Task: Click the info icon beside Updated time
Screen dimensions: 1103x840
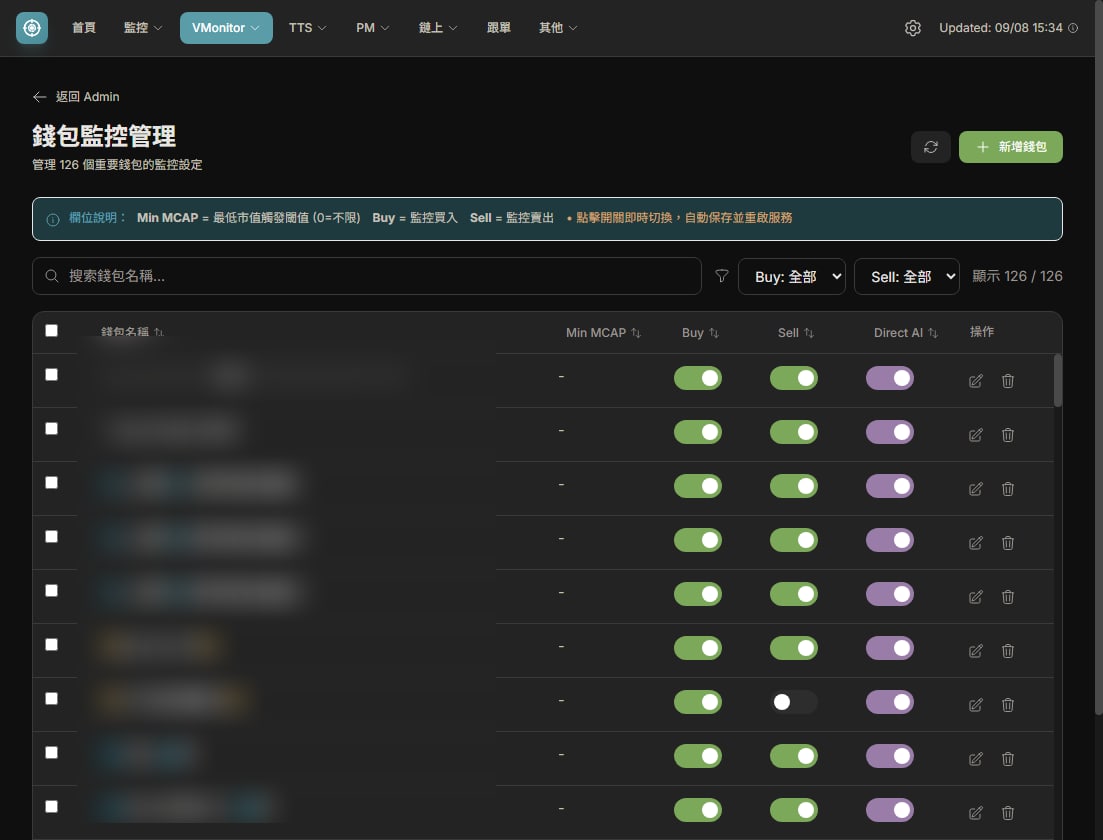Action: click(x=1073, y=28)
